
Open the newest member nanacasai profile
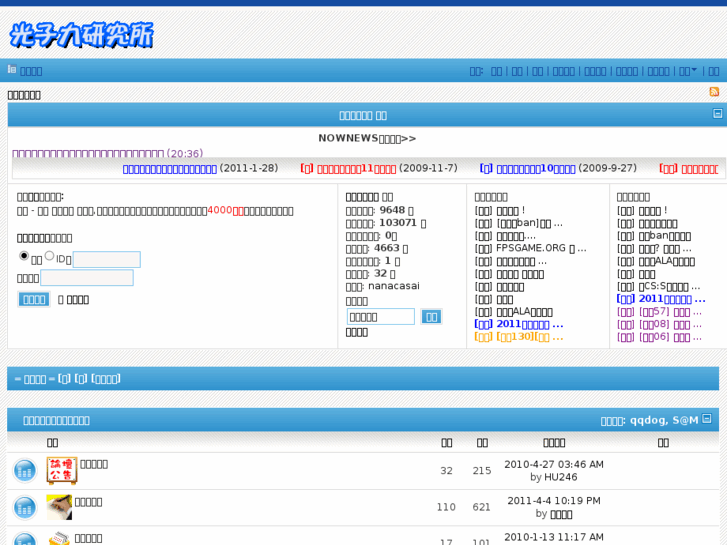click(394, 286)
